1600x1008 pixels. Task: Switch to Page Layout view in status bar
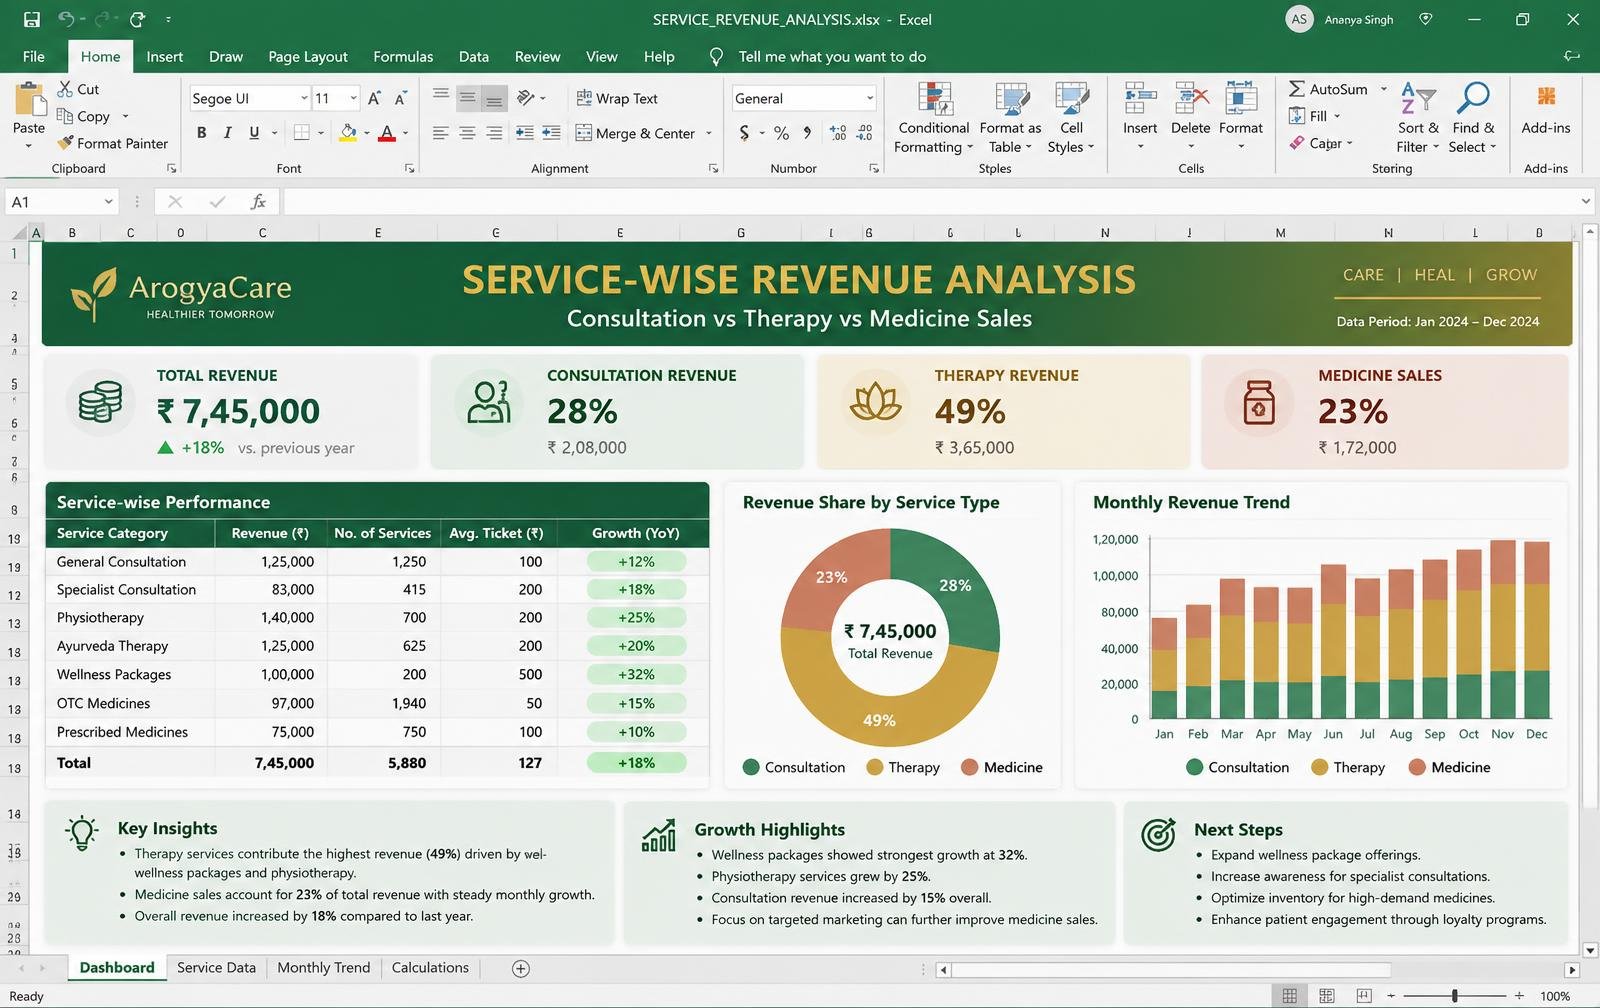point(1326,996)
